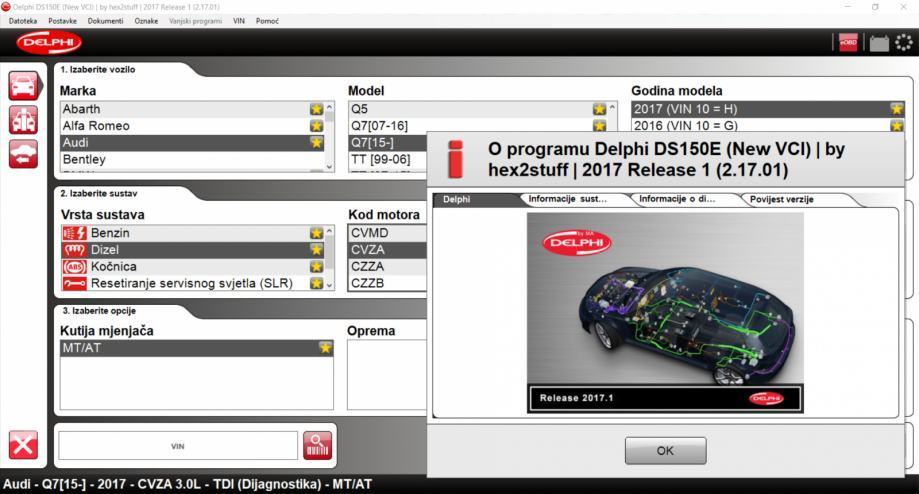Click Marka list scroll-down arrow
This screenshot has width=919, height=494.
point(329,166)
